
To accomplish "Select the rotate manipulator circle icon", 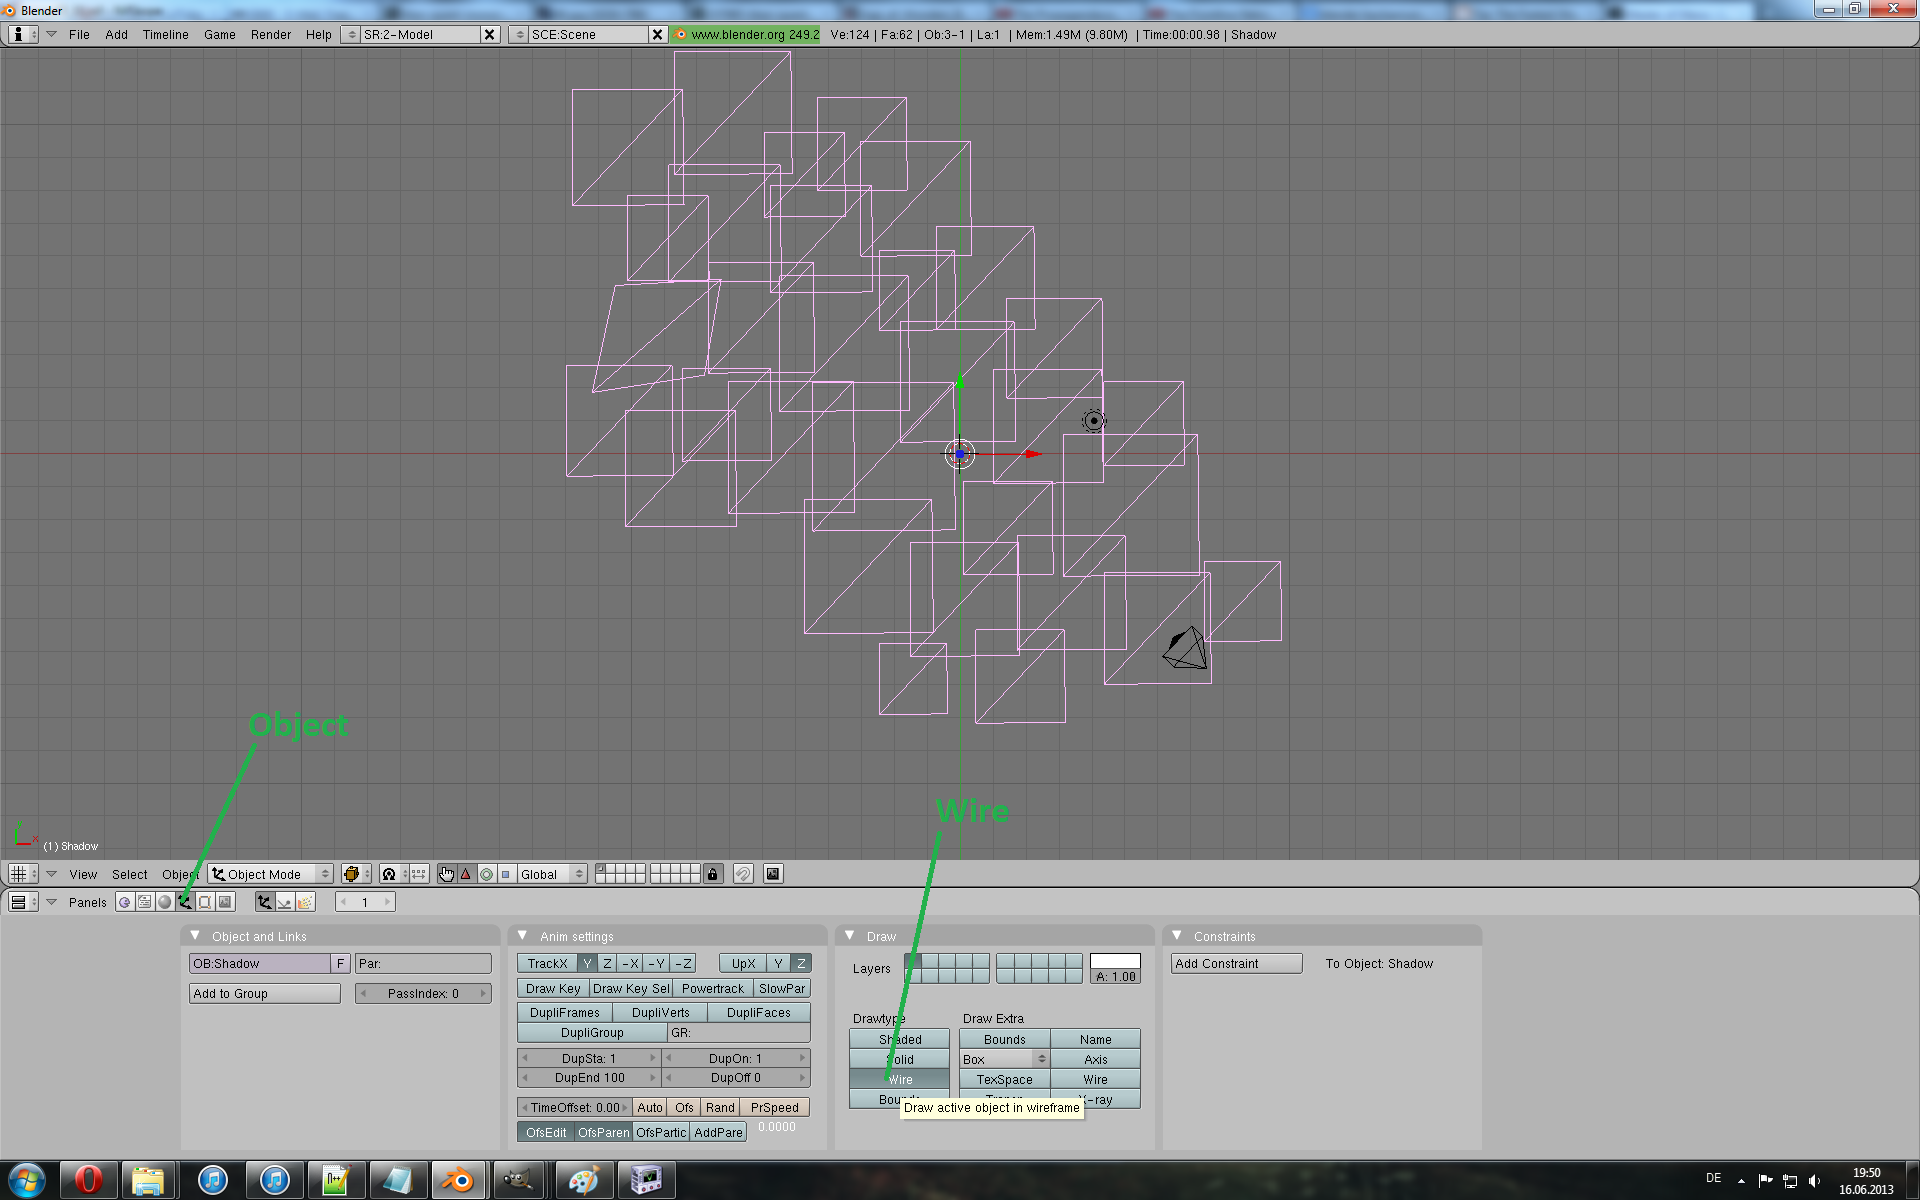I will point(486,874).
